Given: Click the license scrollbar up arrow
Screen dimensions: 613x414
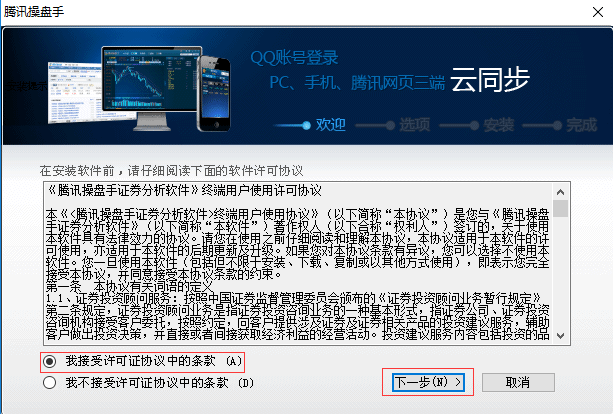Looking at the screenshot, I should (x=560, y=192).
